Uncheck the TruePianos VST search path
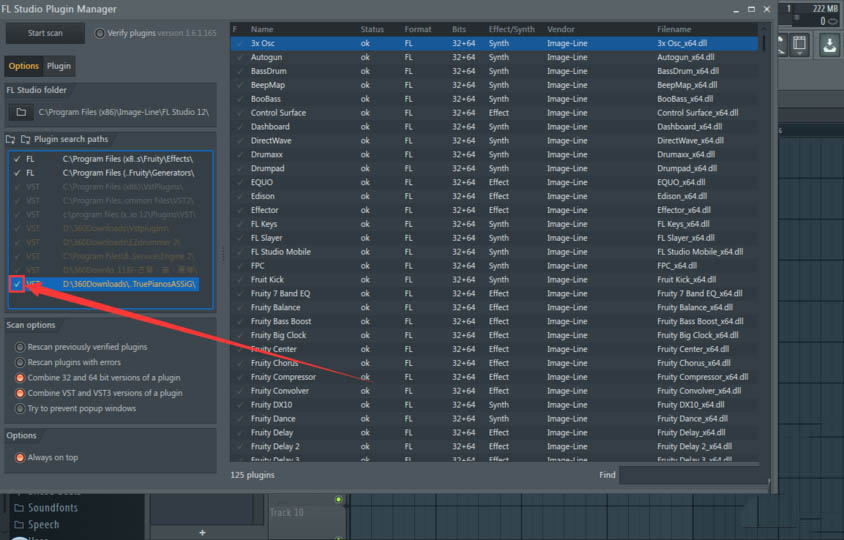Viewport: 844px width, 540px height. 17,284
